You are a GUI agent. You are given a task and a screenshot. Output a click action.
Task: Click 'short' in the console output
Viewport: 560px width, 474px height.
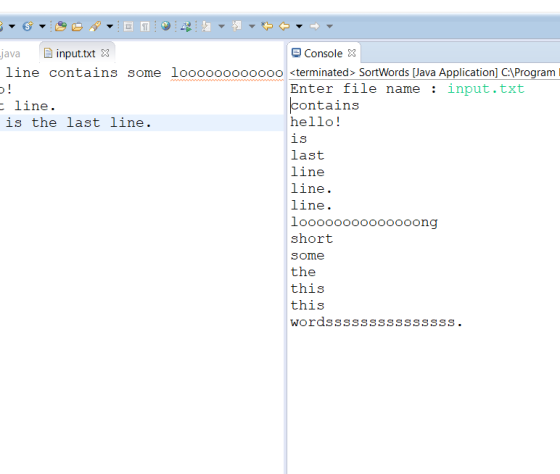coord(311,239)
